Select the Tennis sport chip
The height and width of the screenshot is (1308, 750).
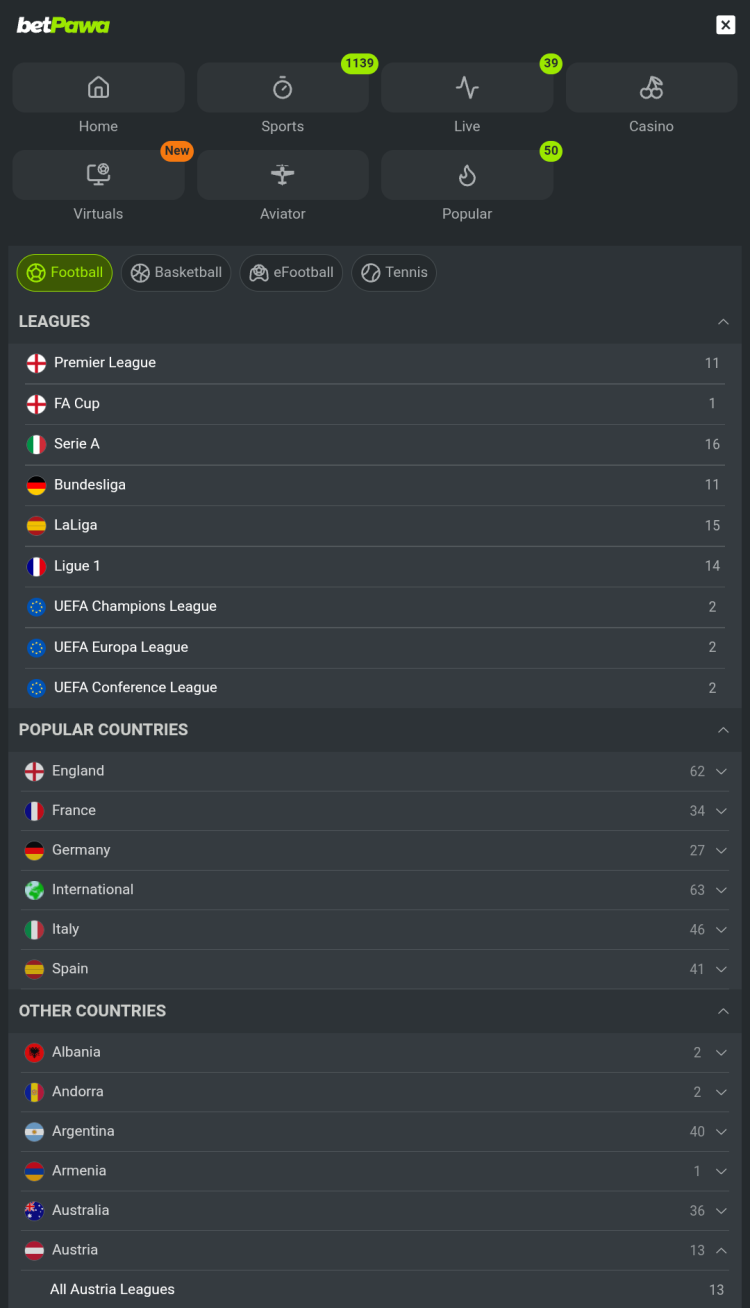[x=394, y=273]
